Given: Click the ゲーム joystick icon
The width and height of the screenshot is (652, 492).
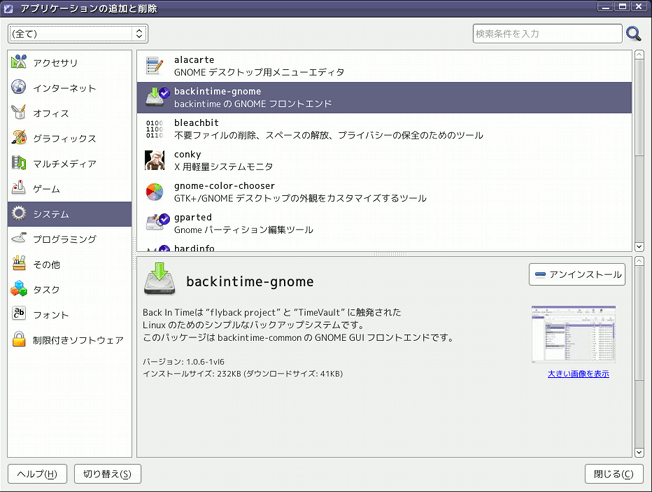Looking at the screenshot, I should [19, 188].
